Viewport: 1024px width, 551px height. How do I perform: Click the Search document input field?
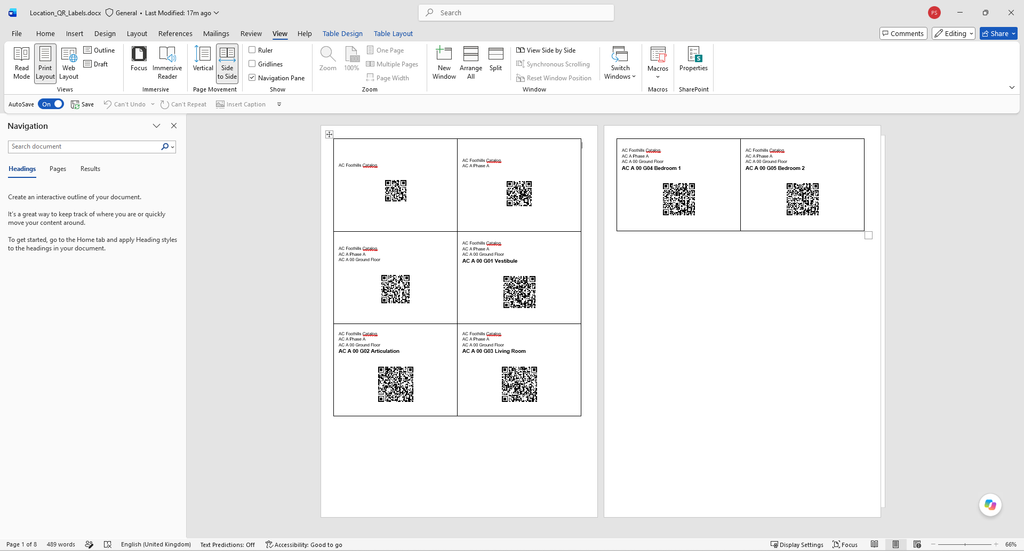coord(84,147)
